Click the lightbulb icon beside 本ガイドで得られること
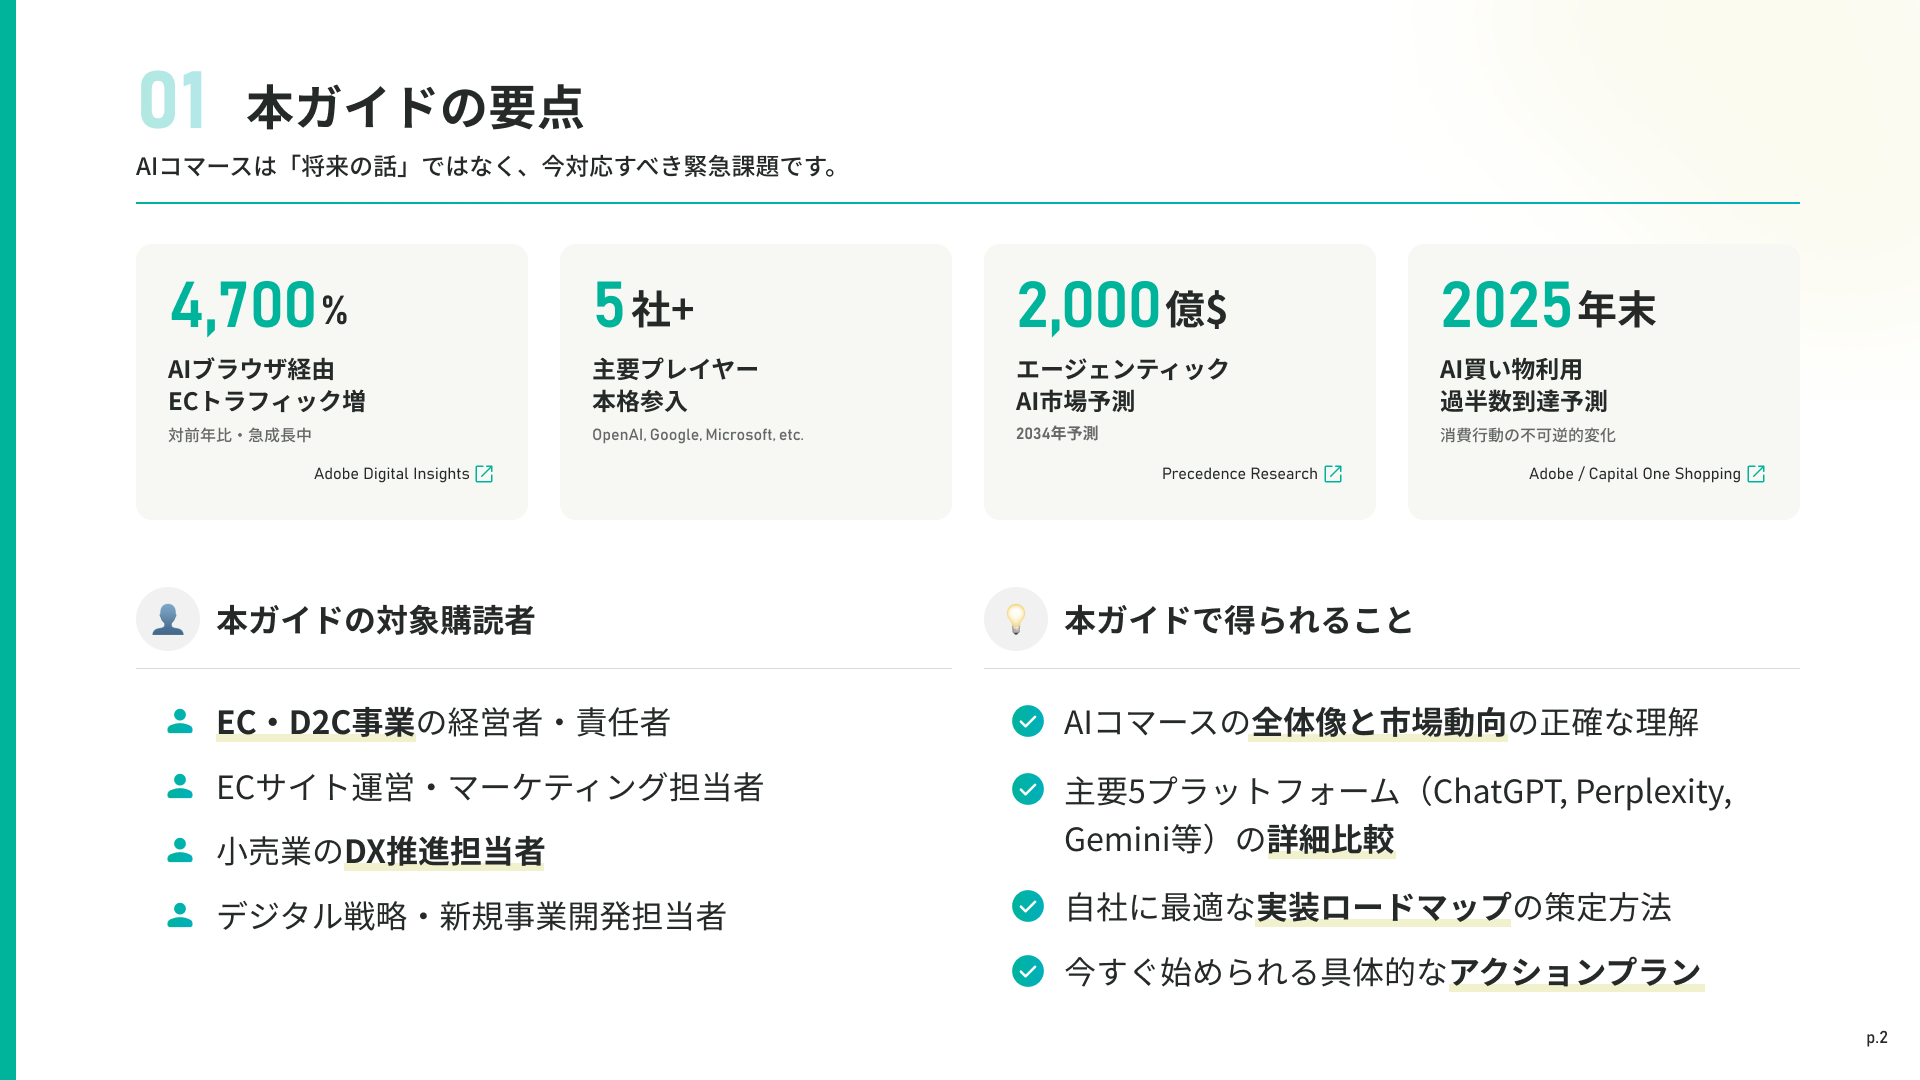The width and height of the screenshot is (1920, 1080). pyautogui.click(x=1016, y=619)
